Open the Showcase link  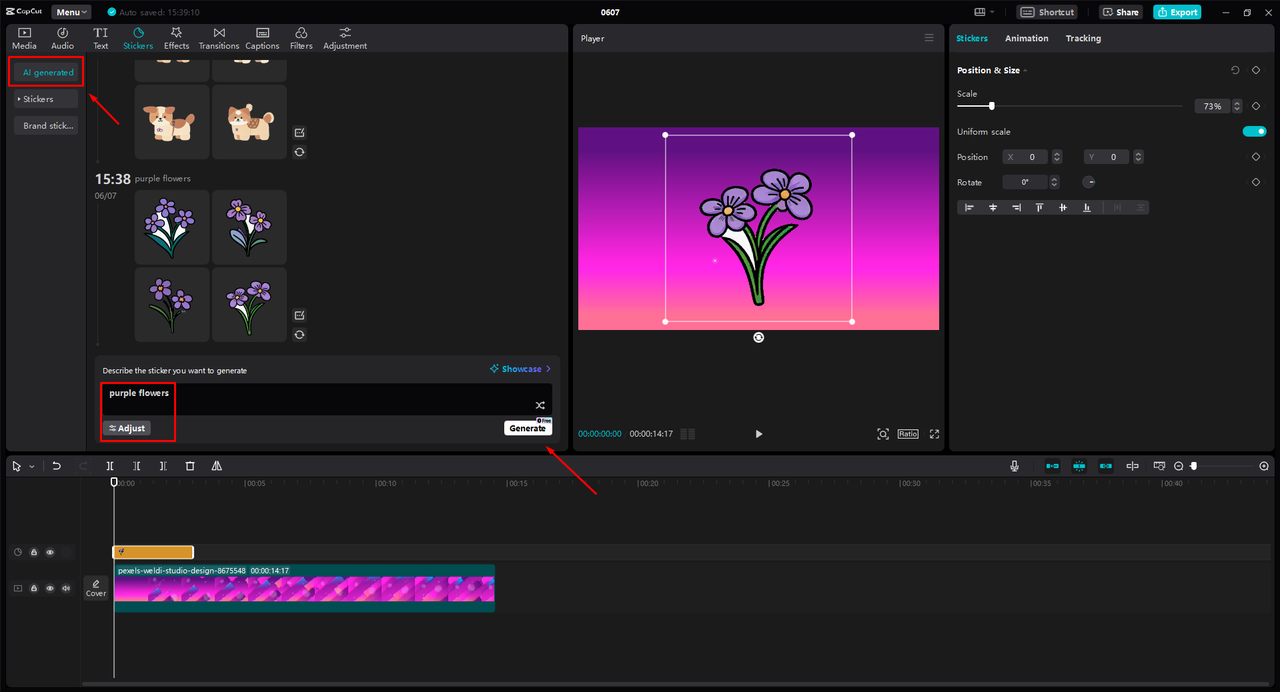(520, 369)
